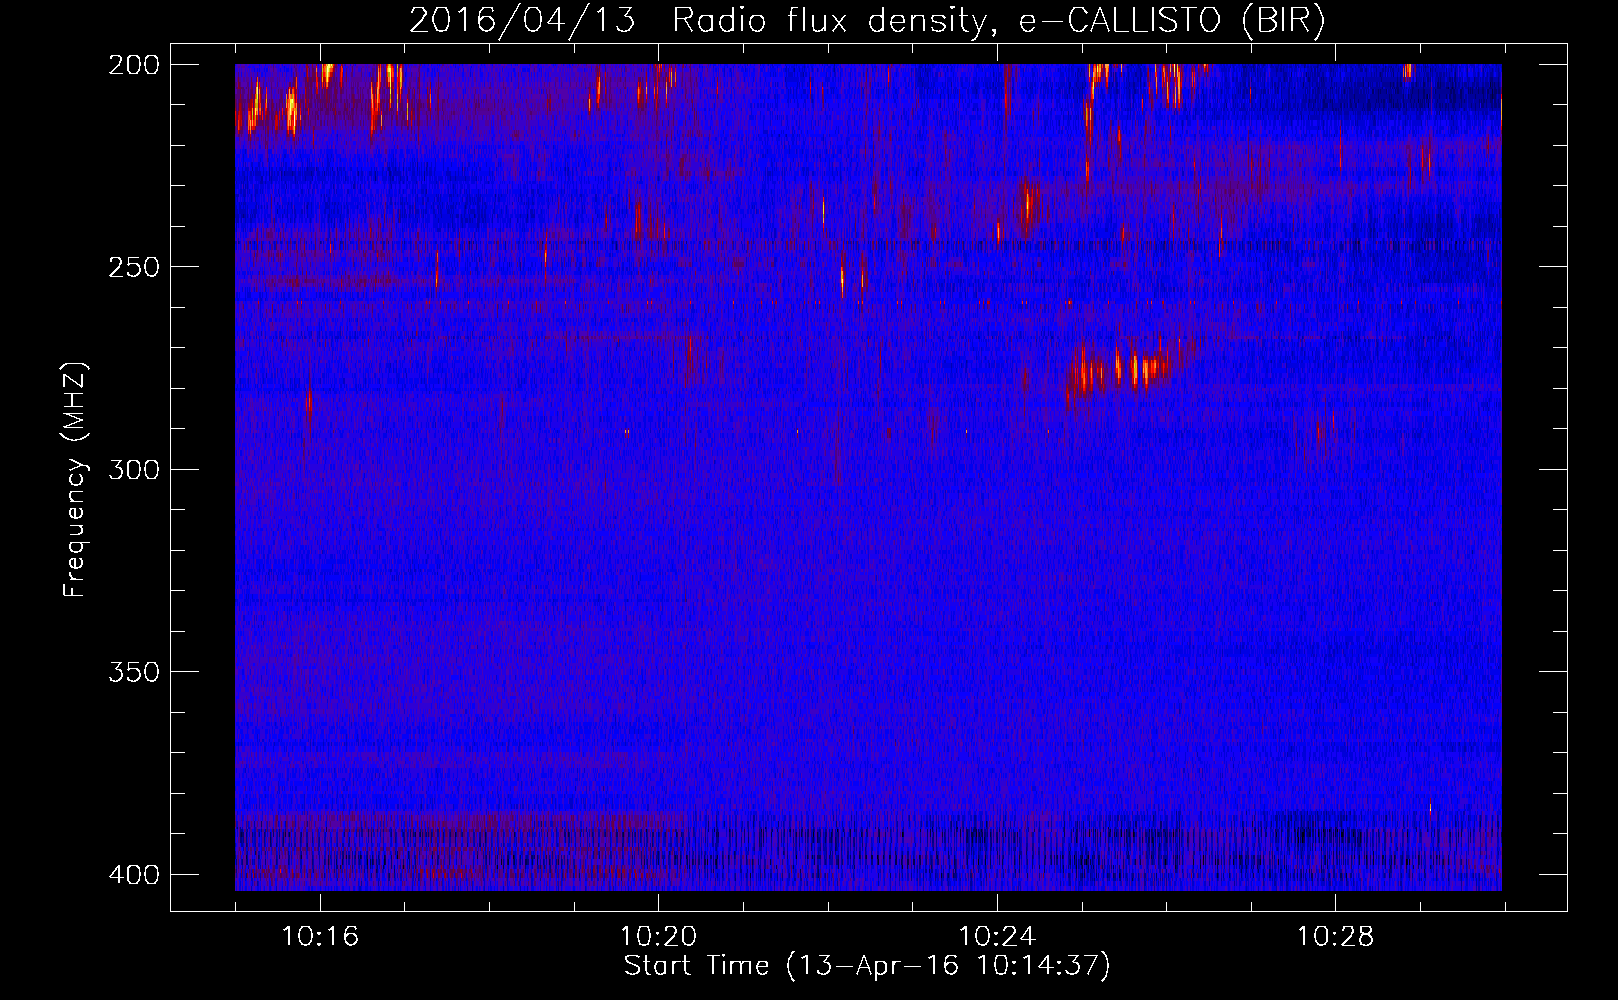1618x1000 pixels.
Task: Click the 200 frequency tick label
Action: [x=134, y=65]
